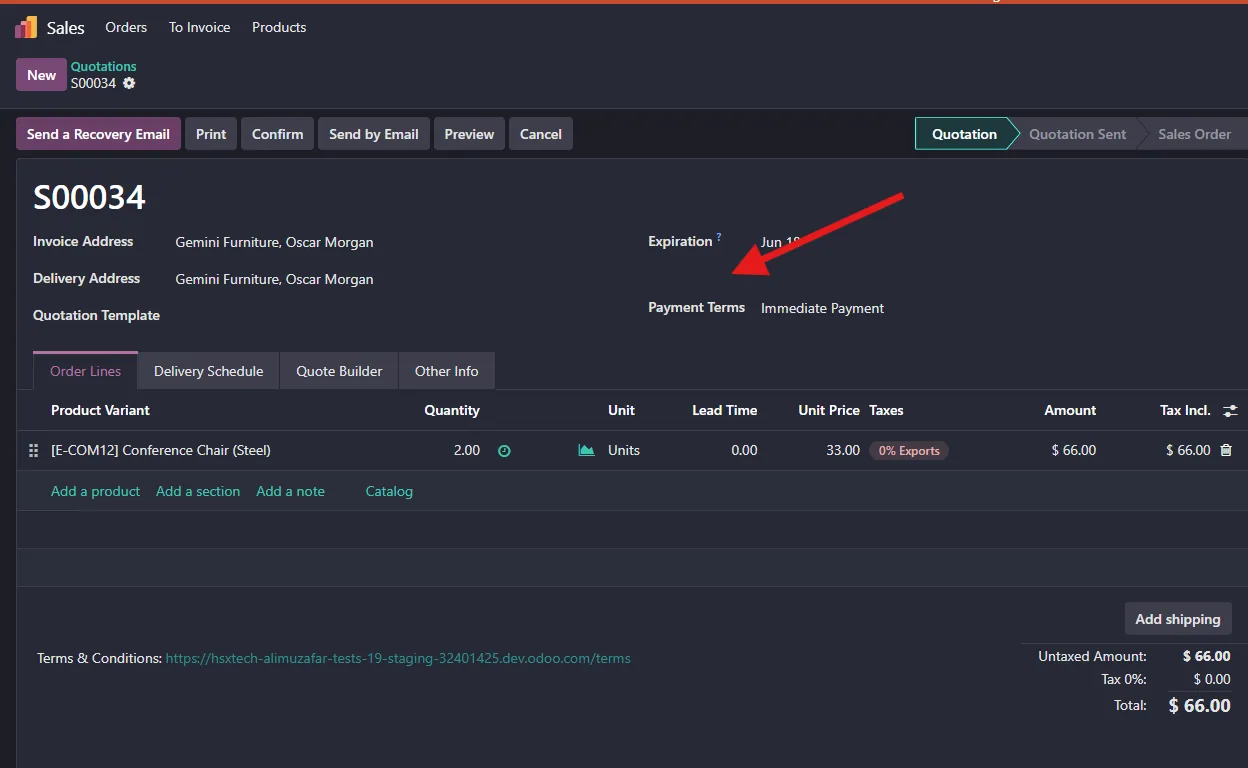
Task: Open the To Invoice menu
Action: tap(199, 27)
